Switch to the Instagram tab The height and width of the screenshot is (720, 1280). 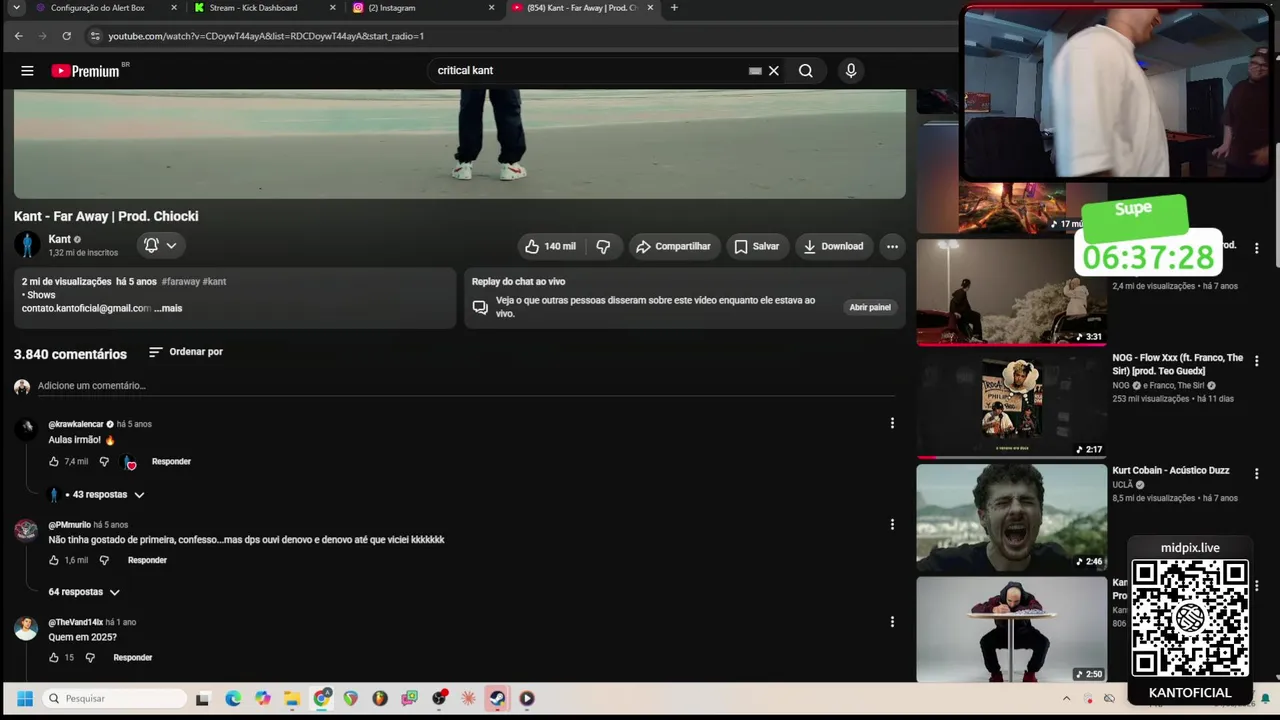pyautogui.click(x=423, y=8)
